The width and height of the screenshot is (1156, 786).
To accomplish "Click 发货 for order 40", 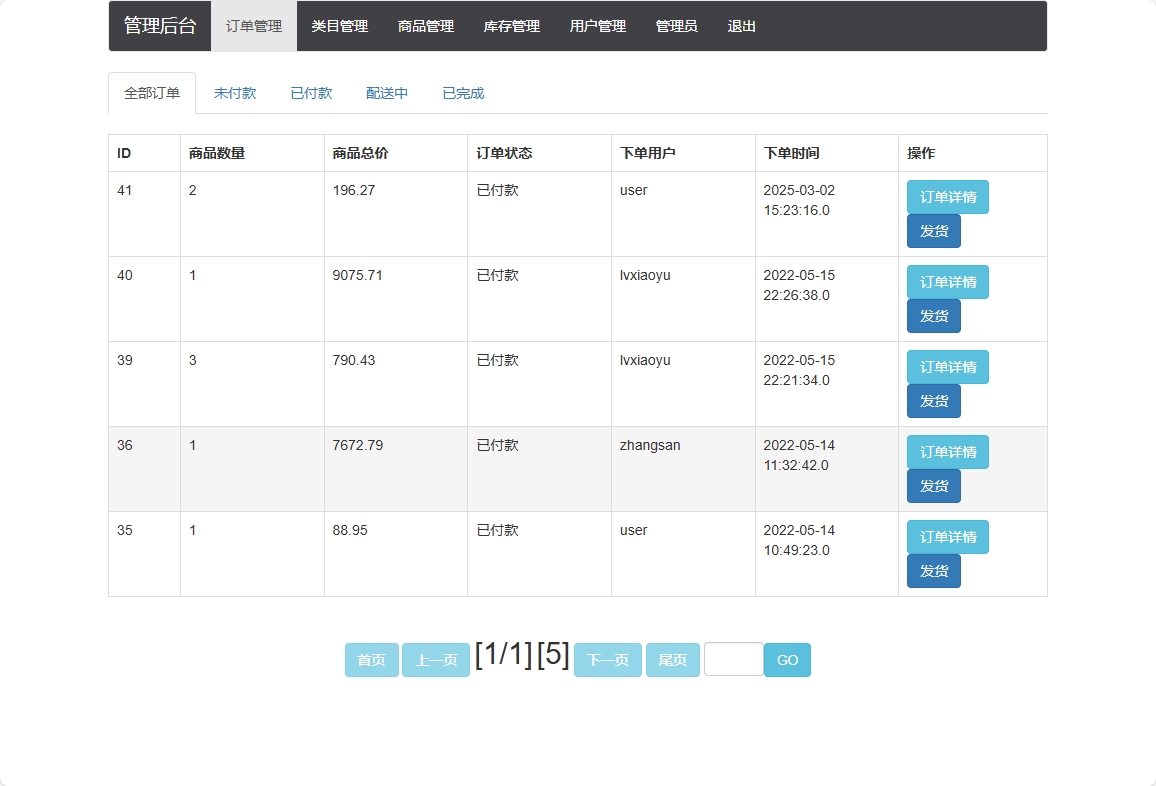I will point(933,316).
